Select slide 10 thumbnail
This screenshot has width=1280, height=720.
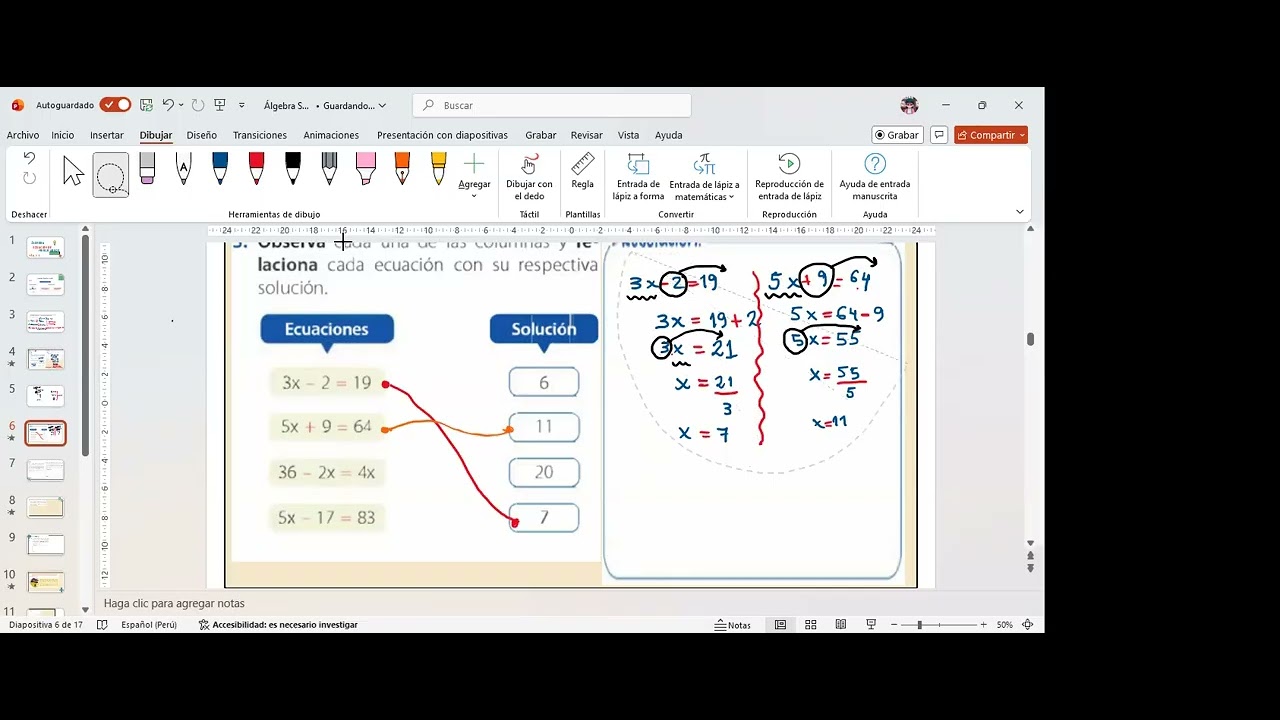(46, 582)
